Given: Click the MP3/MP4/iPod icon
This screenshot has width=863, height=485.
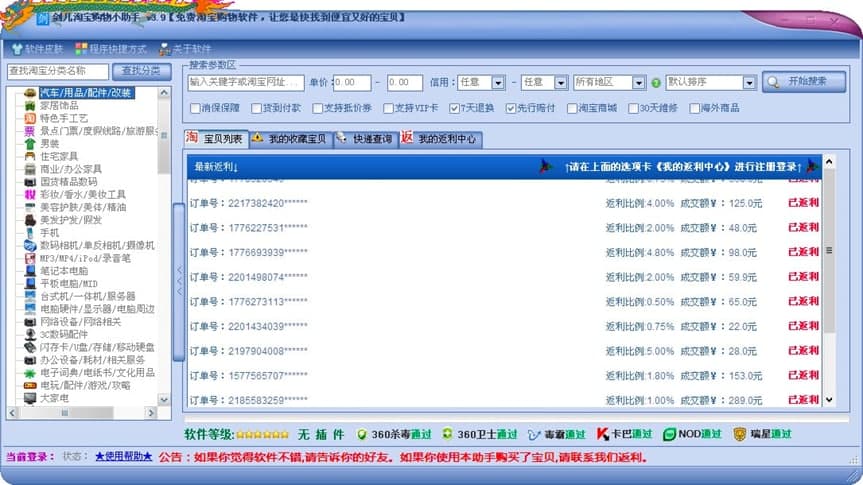Looking at the screenshot, I should click(30, 258).
